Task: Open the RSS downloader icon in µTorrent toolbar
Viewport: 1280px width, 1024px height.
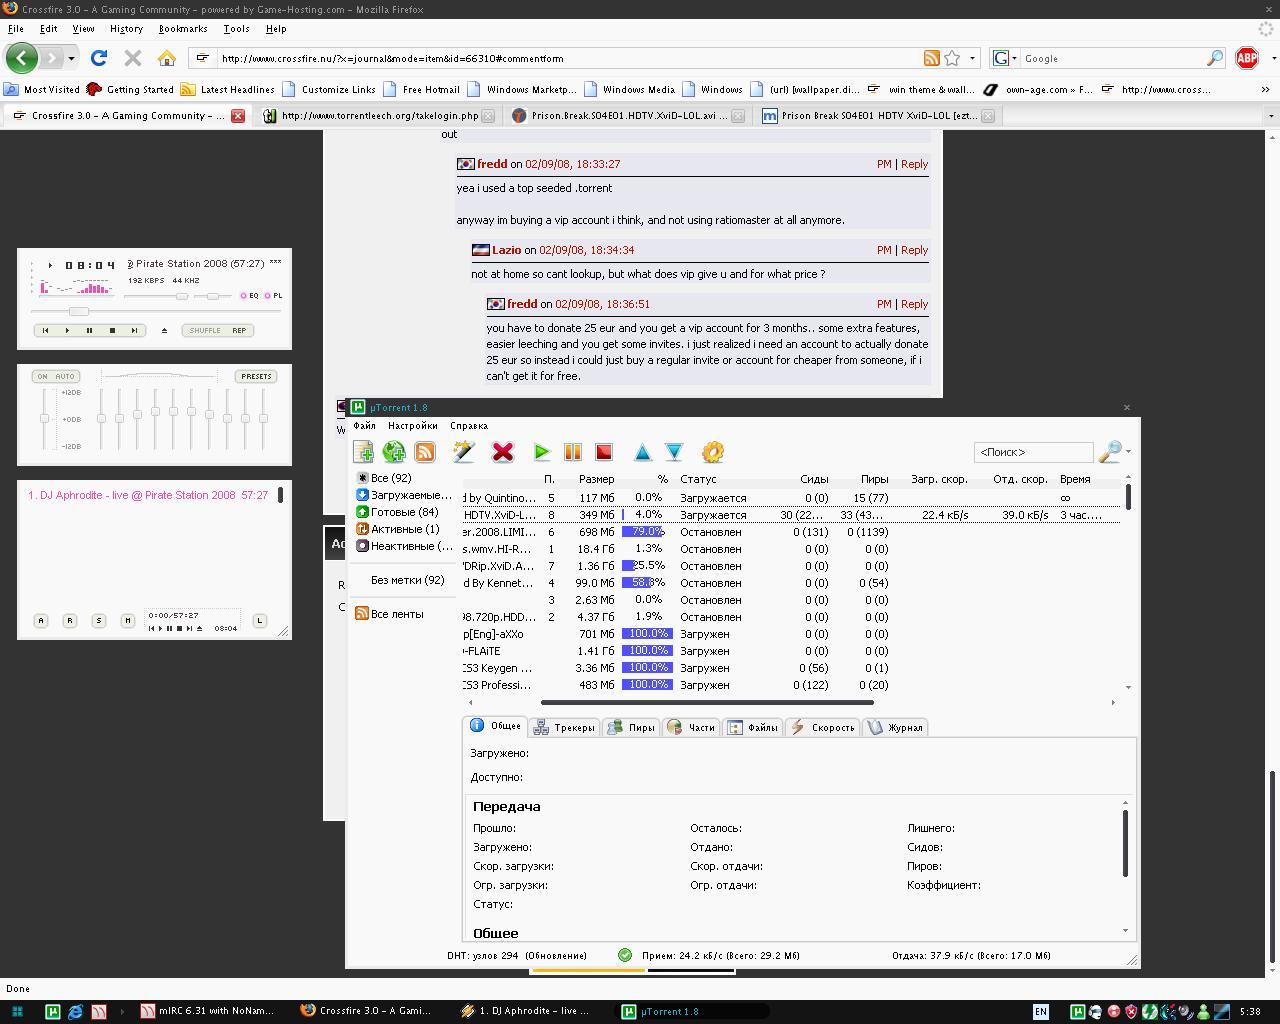Action: [425, 452]
